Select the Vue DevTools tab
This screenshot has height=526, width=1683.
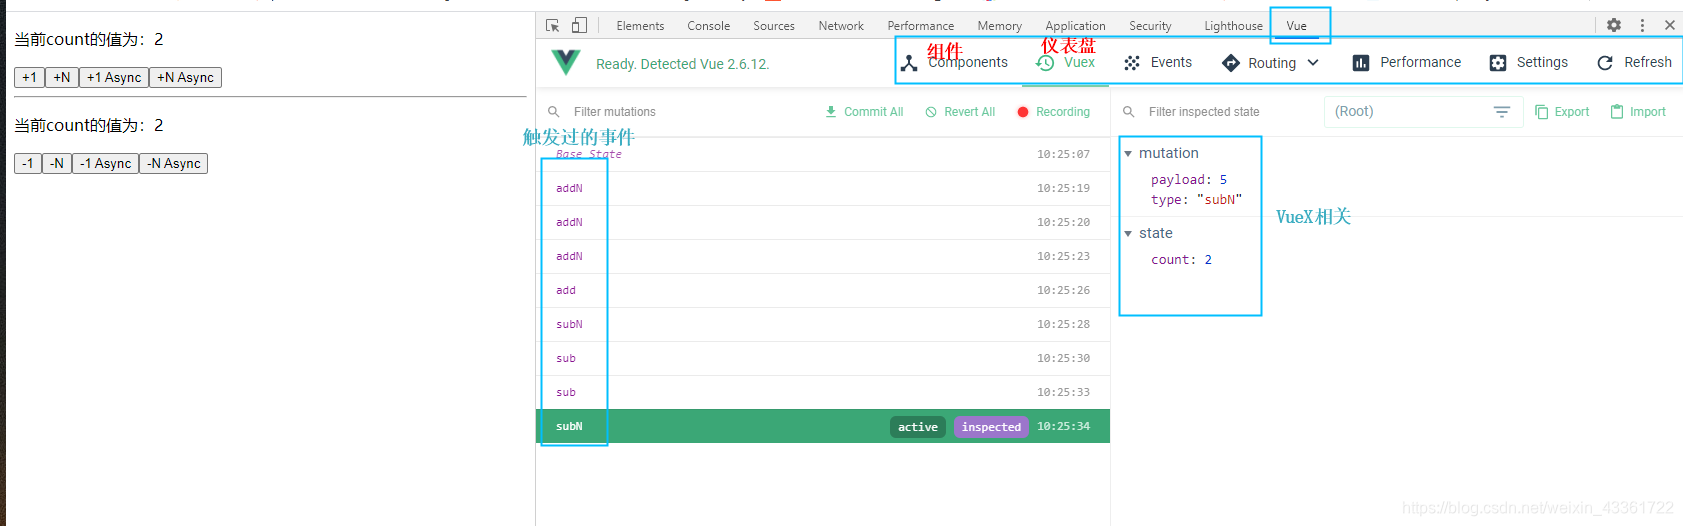(1297, 26)
